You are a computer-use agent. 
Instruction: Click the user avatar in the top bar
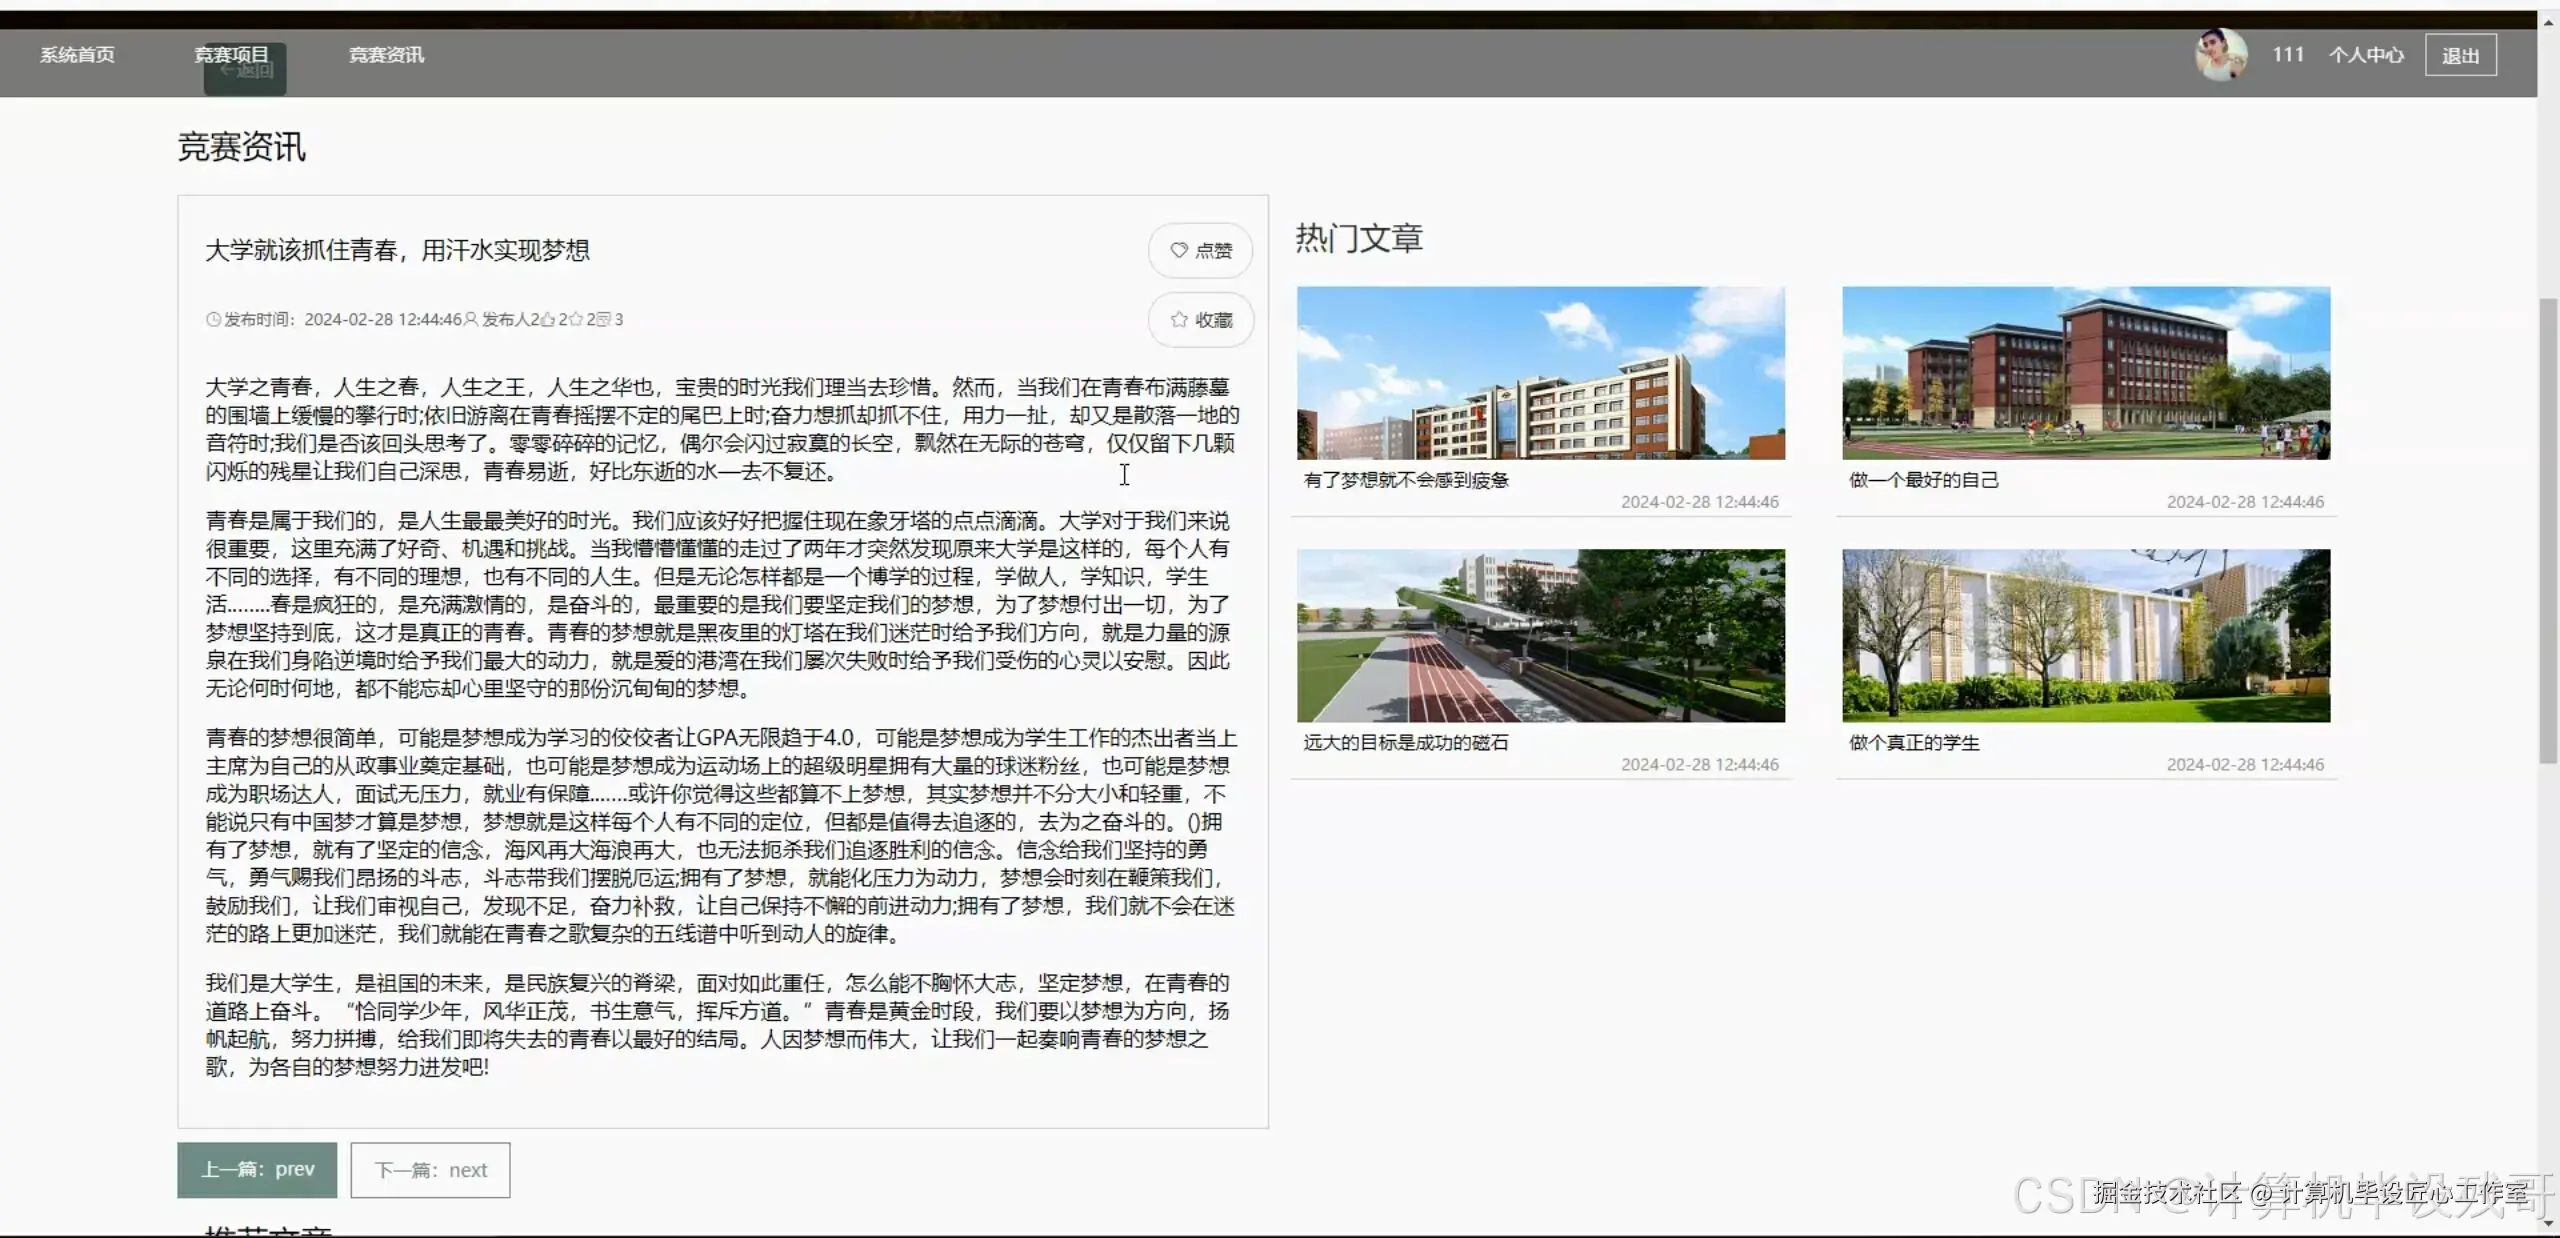click(x=2222, y=54)
